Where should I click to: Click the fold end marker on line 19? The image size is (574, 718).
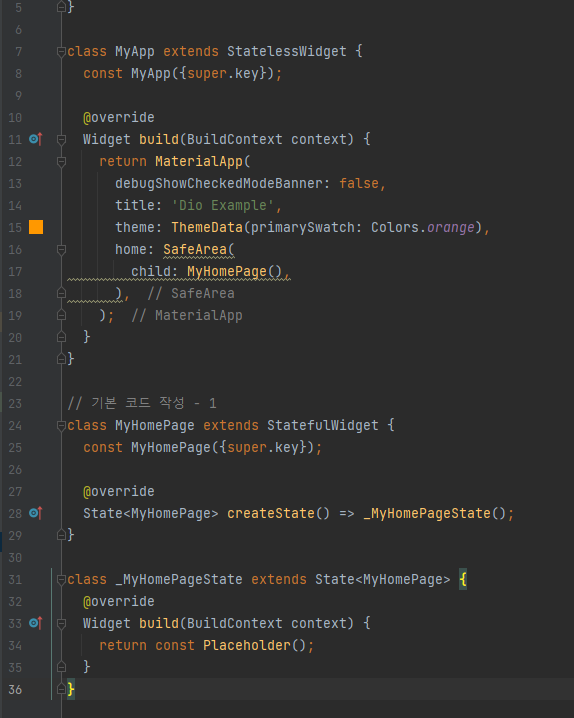click(x=61, y=315)
